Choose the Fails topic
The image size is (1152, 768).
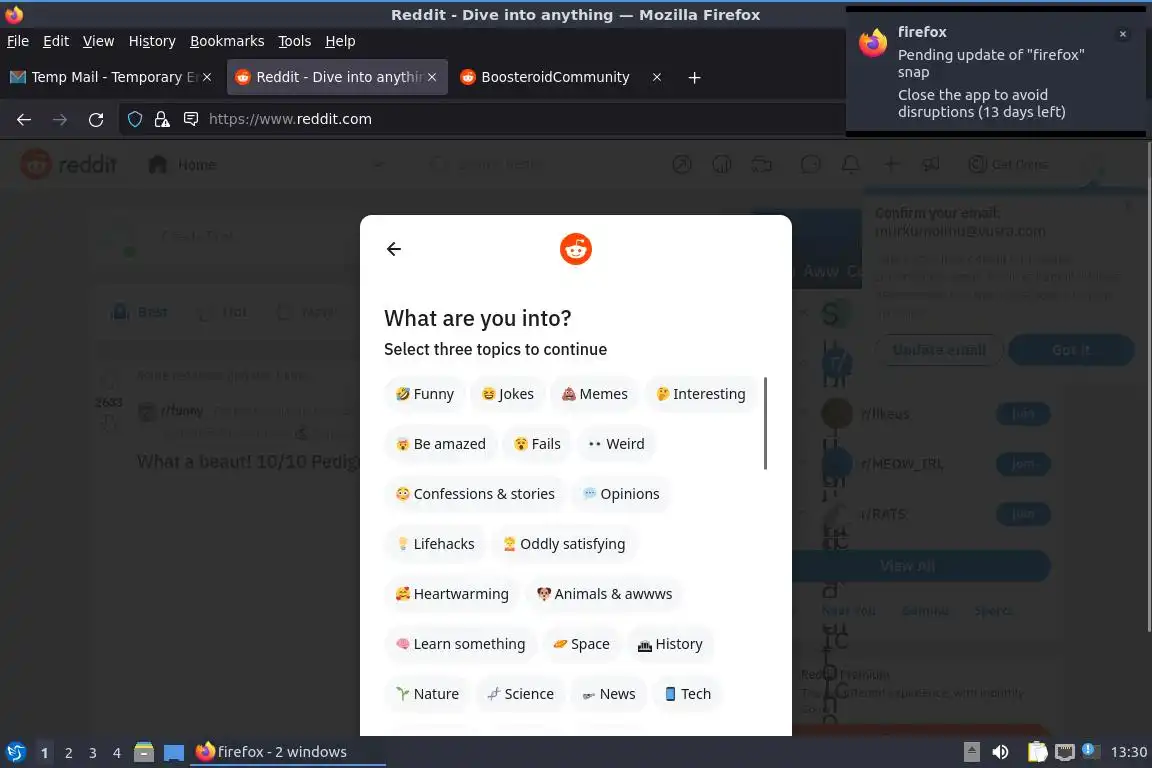click(x=537, y=444)
